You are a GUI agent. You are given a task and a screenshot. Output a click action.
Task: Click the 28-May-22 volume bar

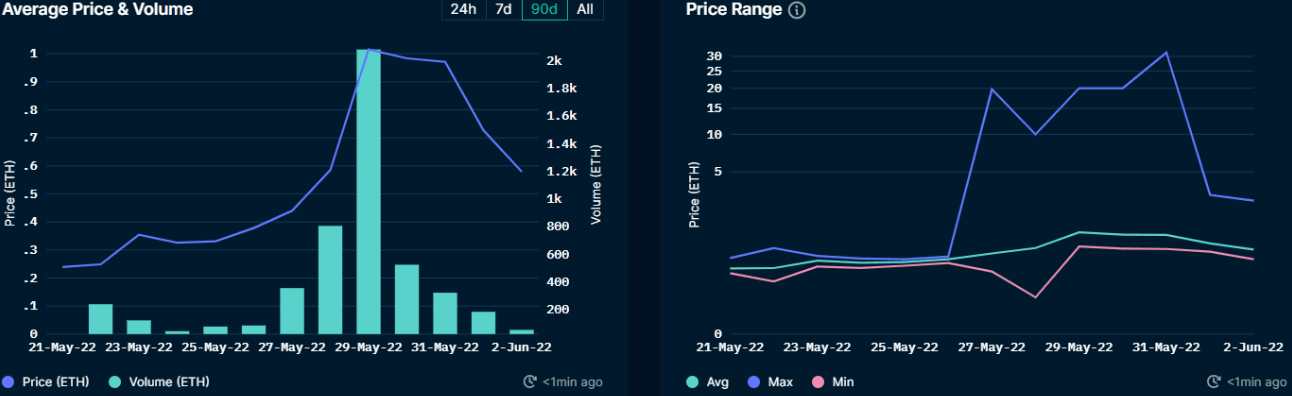(331, 280)
